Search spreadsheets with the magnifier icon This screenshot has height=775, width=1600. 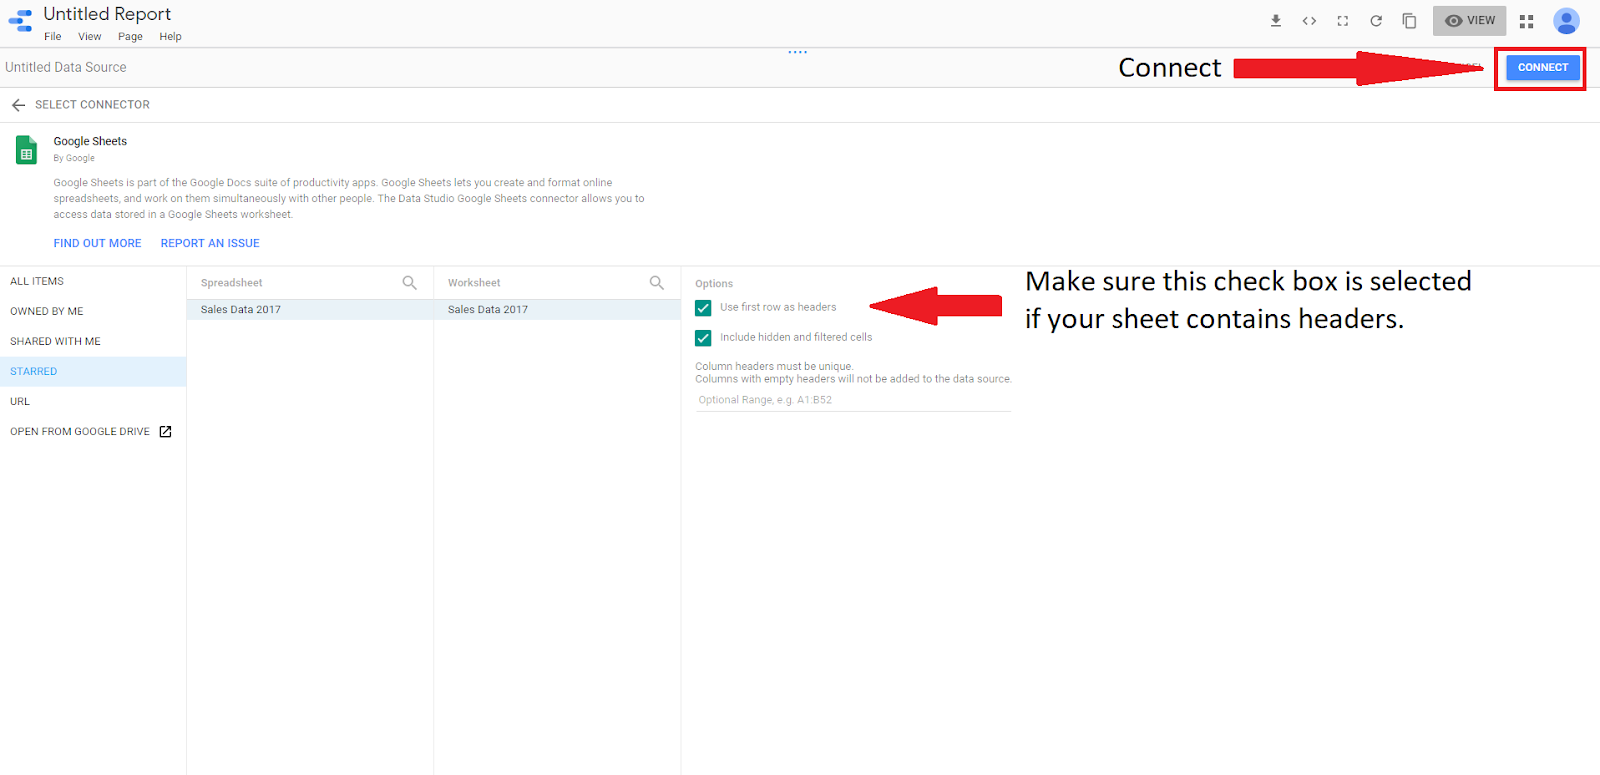tap(409, 283)
